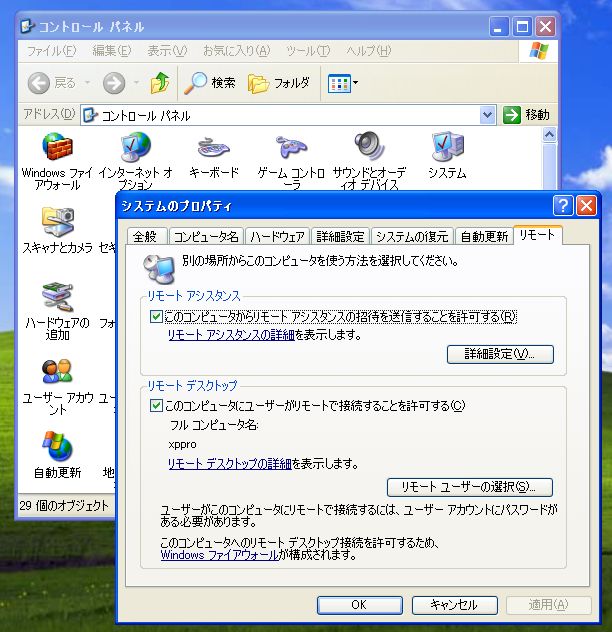Open the リモート デスクトップの詳細 link
Viewport: 612px width, 632px height.
[x=229, y=464]
